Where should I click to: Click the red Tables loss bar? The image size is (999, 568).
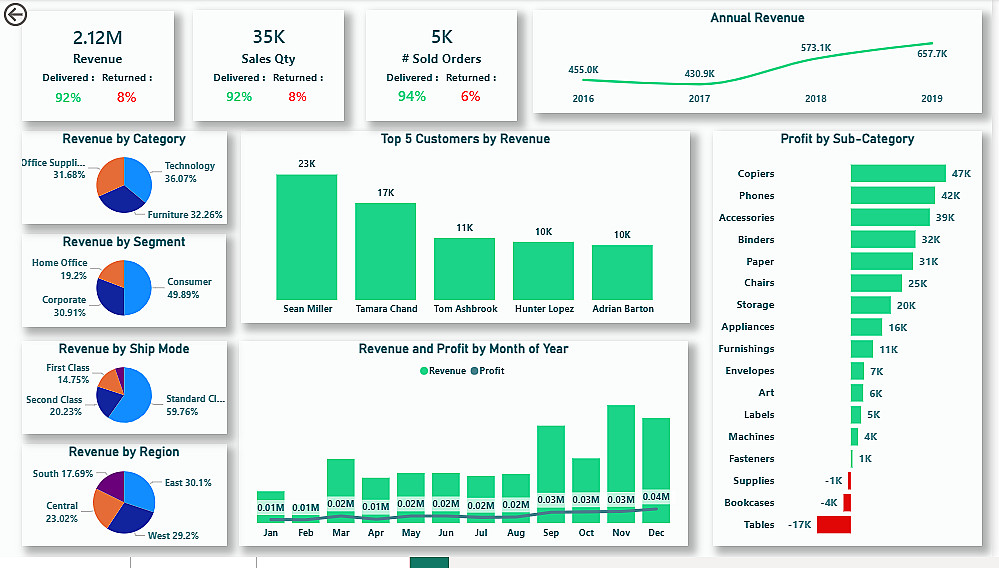(834, 525)
